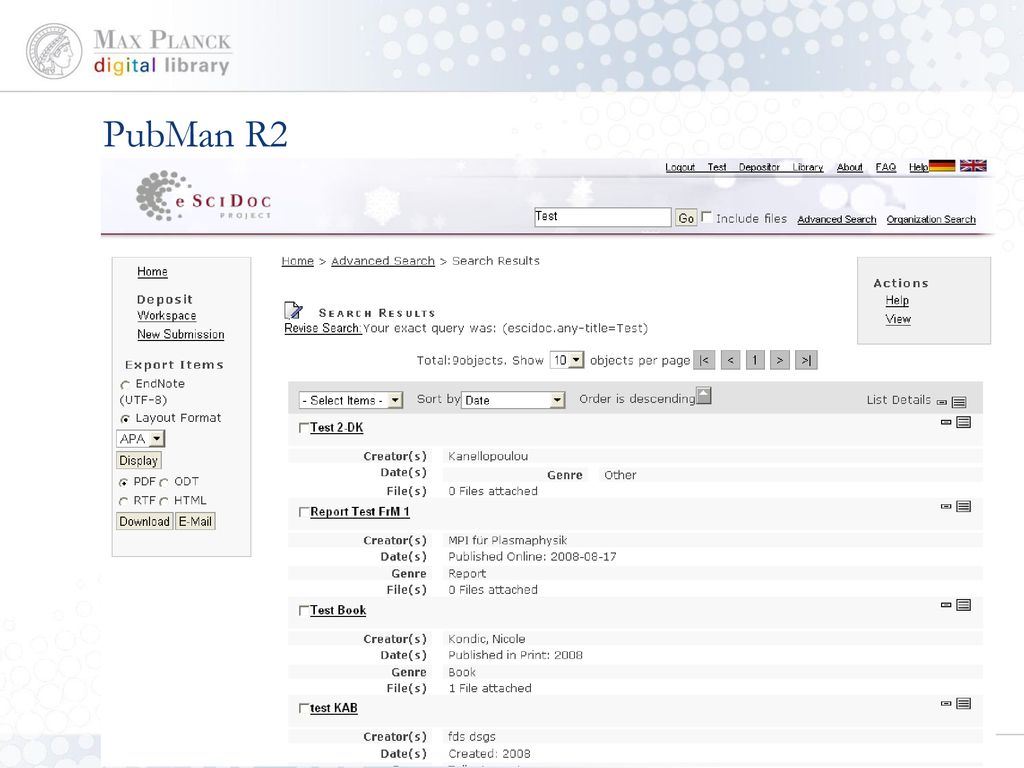Show short view for Test Book item
The height and width of the screenshot is (768, 1024).
[x=946, y=605]
